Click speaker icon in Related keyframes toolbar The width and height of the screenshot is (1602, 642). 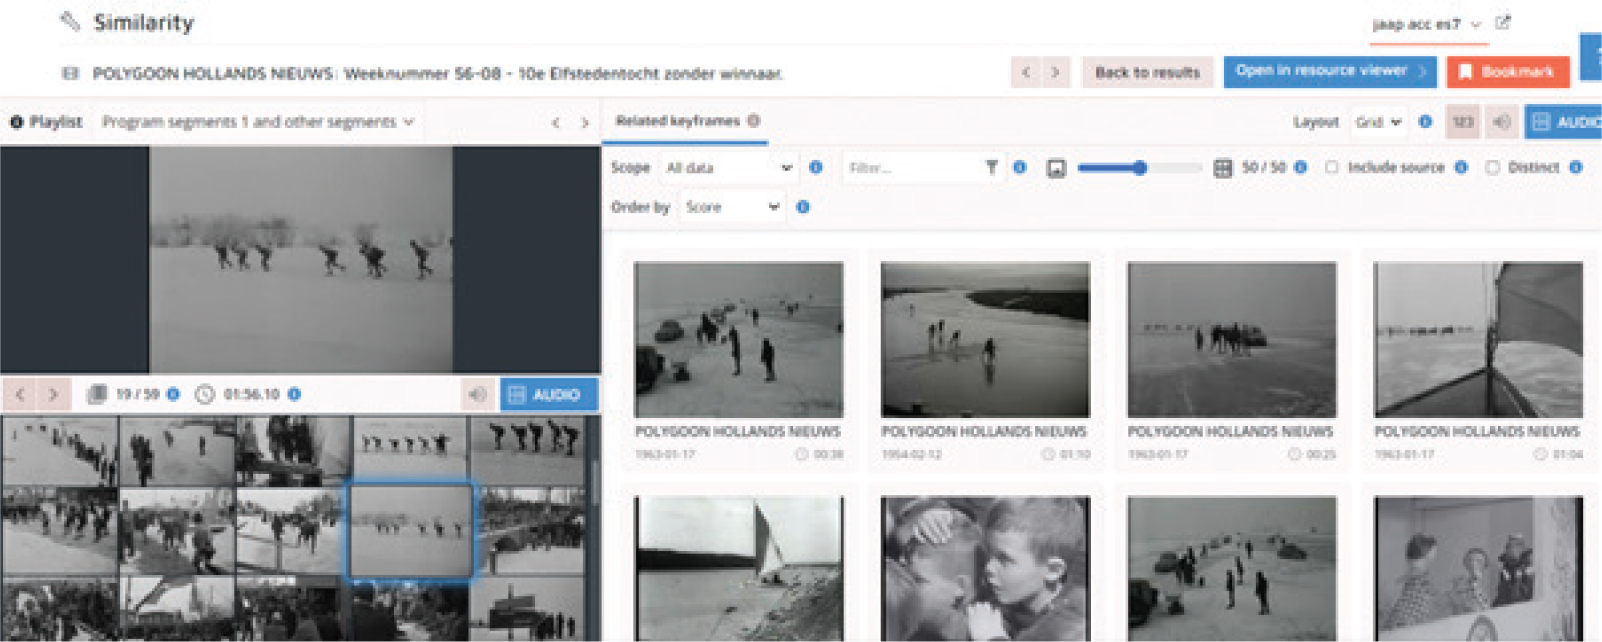pyautogui.click(x=1501, y=122)
